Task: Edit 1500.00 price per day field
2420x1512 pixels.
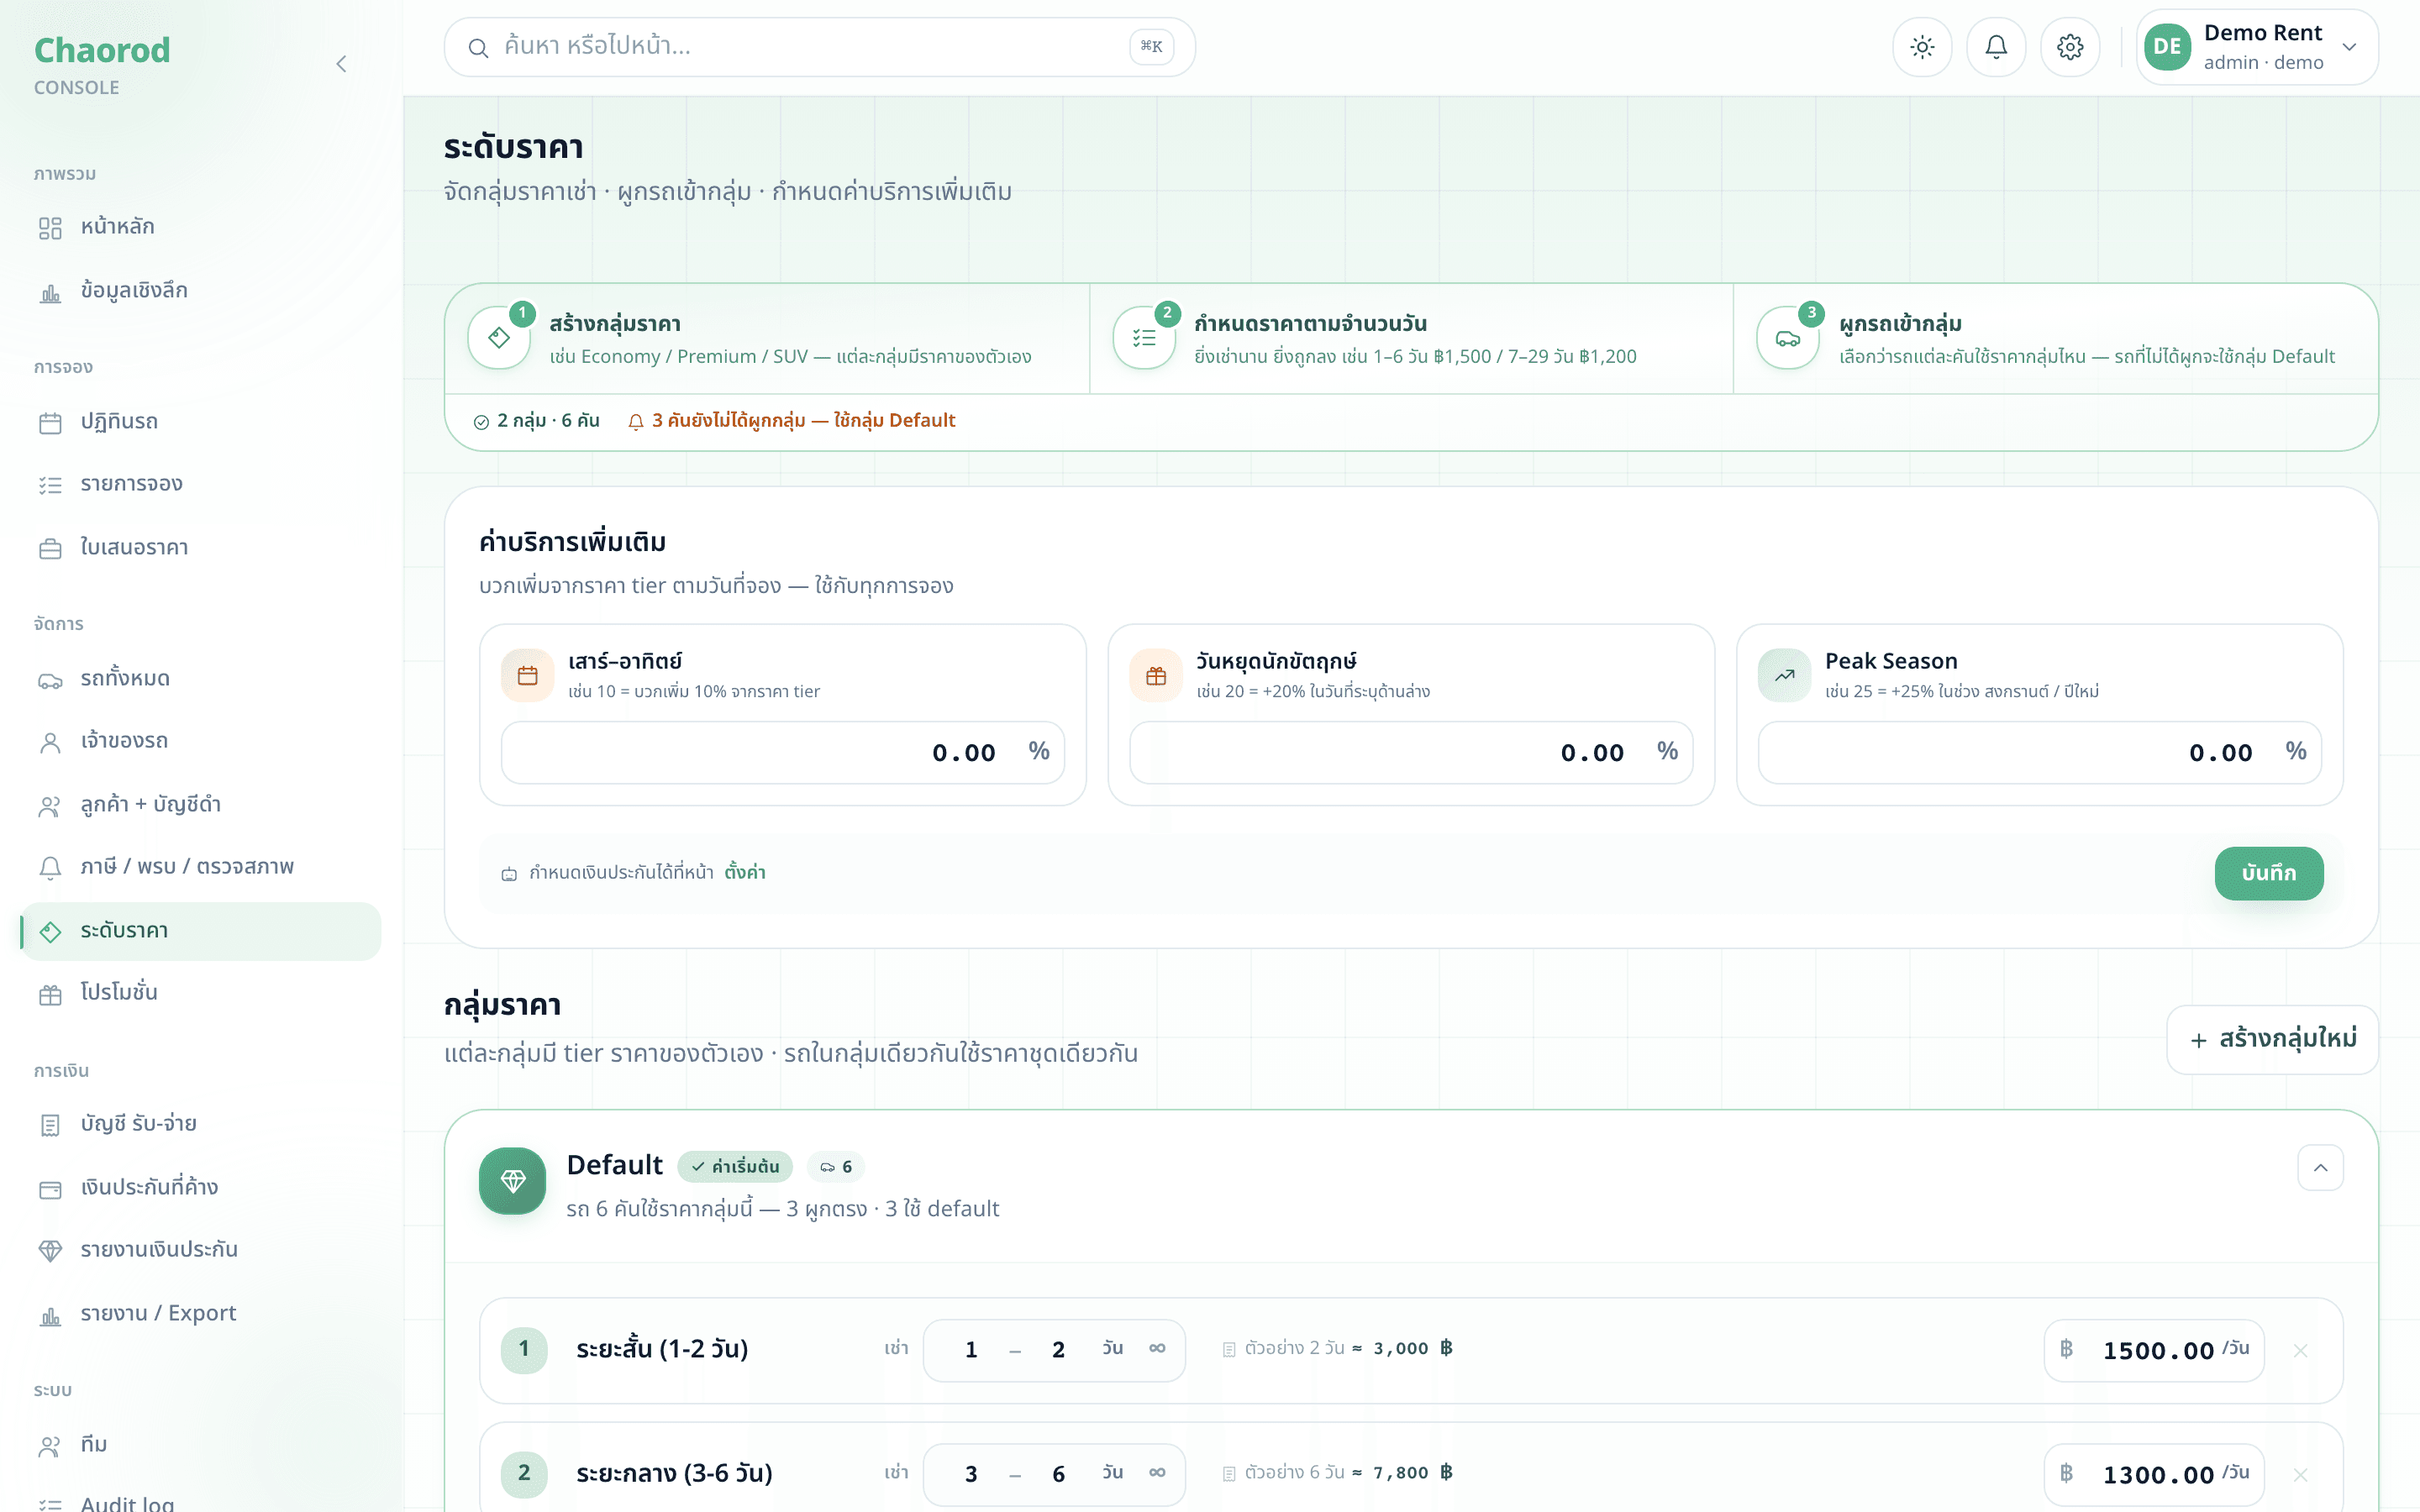Action: click(x=2154, y=1350)
